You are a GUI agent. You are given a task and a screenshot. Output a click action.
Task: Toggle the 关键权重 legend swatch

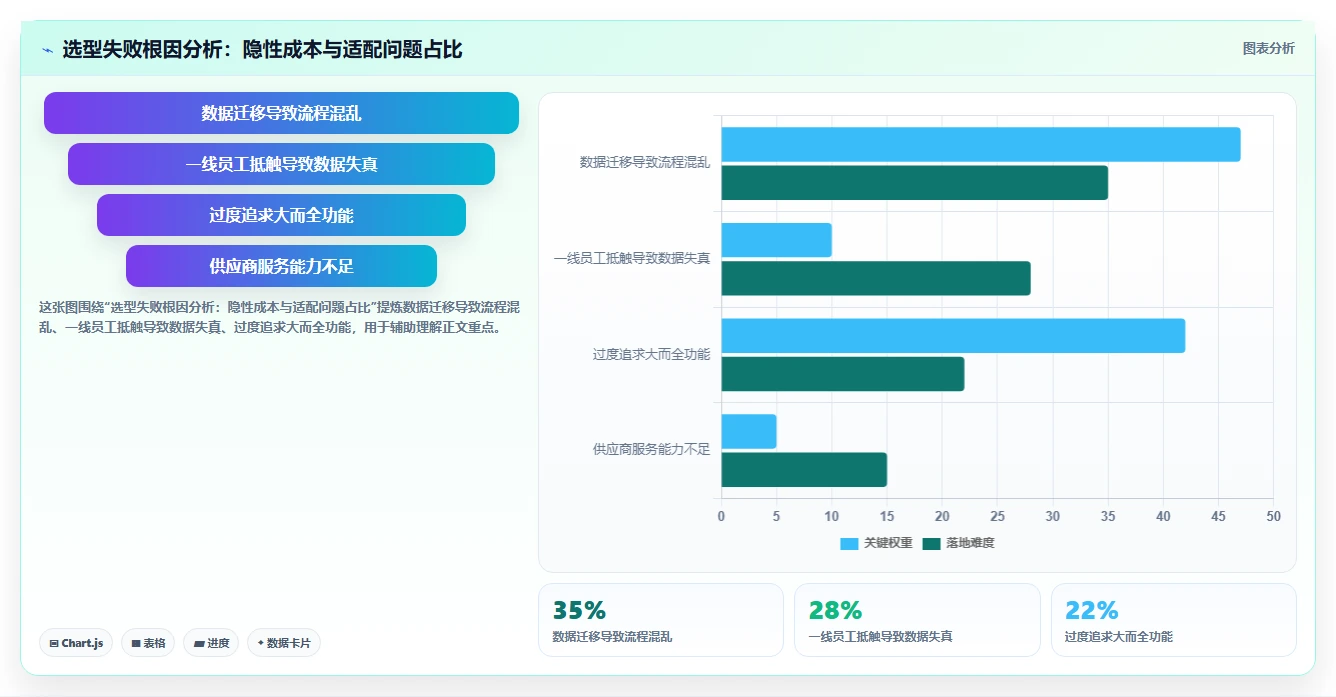(x=849, y=543)
